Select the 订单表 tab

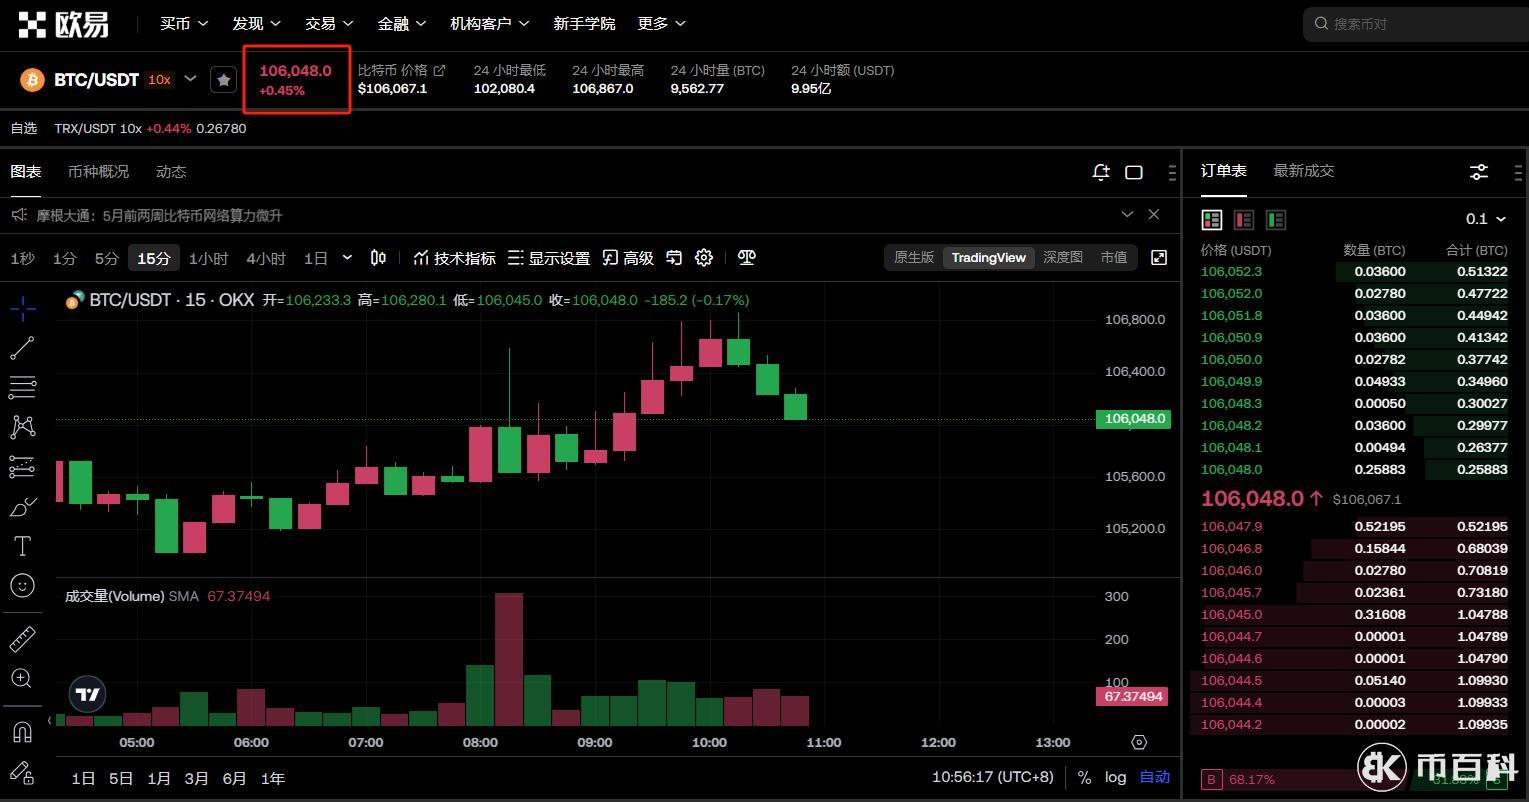[1224, 171]
